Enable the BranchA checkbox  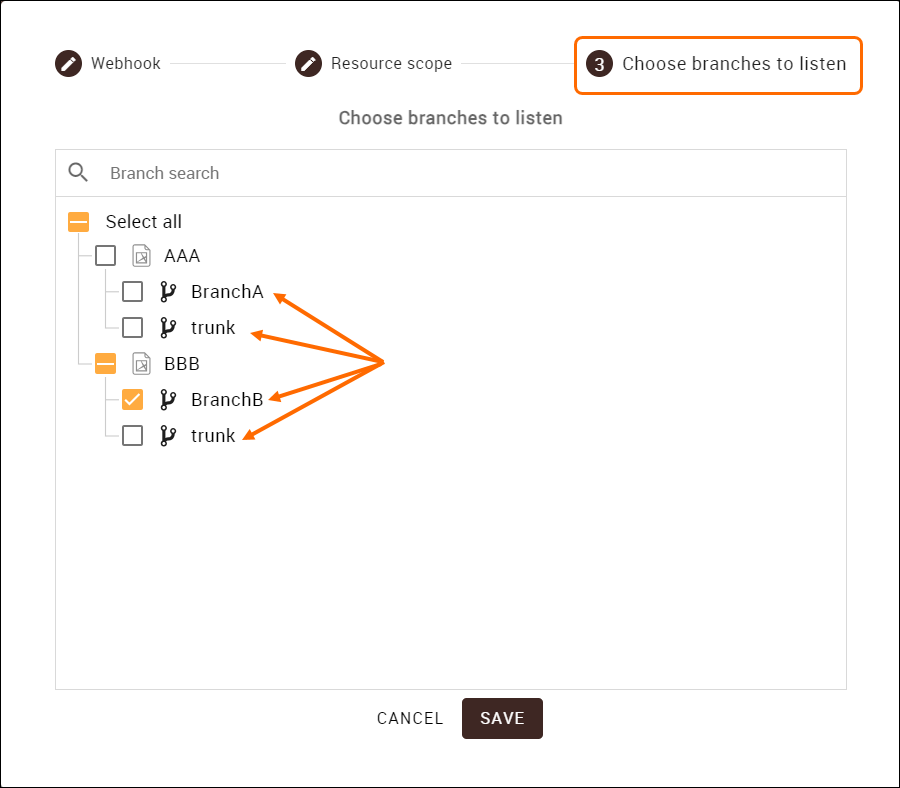[132, 292]
